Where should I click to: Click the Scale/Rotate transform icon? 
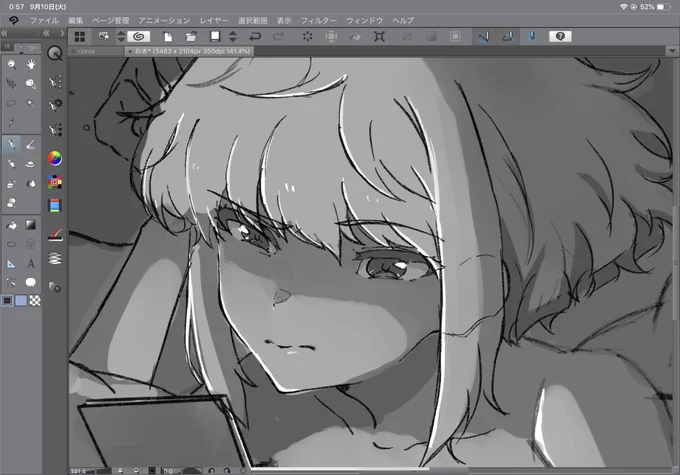click(x=379, y=36)
